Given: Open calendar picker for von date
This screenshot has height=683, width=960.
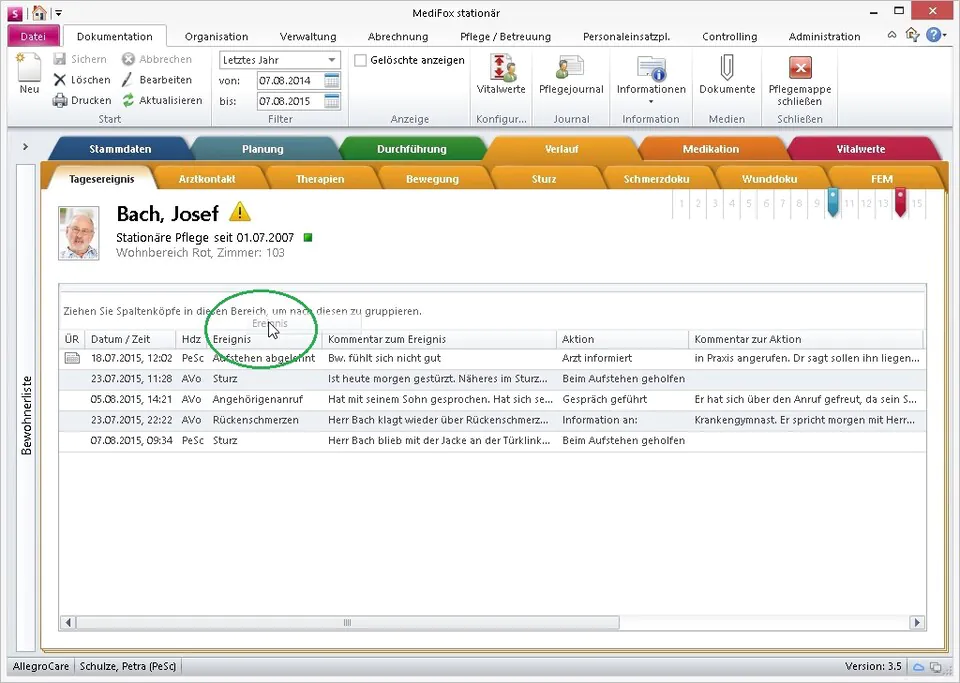Looking at the screenshot, I should 332,81.
